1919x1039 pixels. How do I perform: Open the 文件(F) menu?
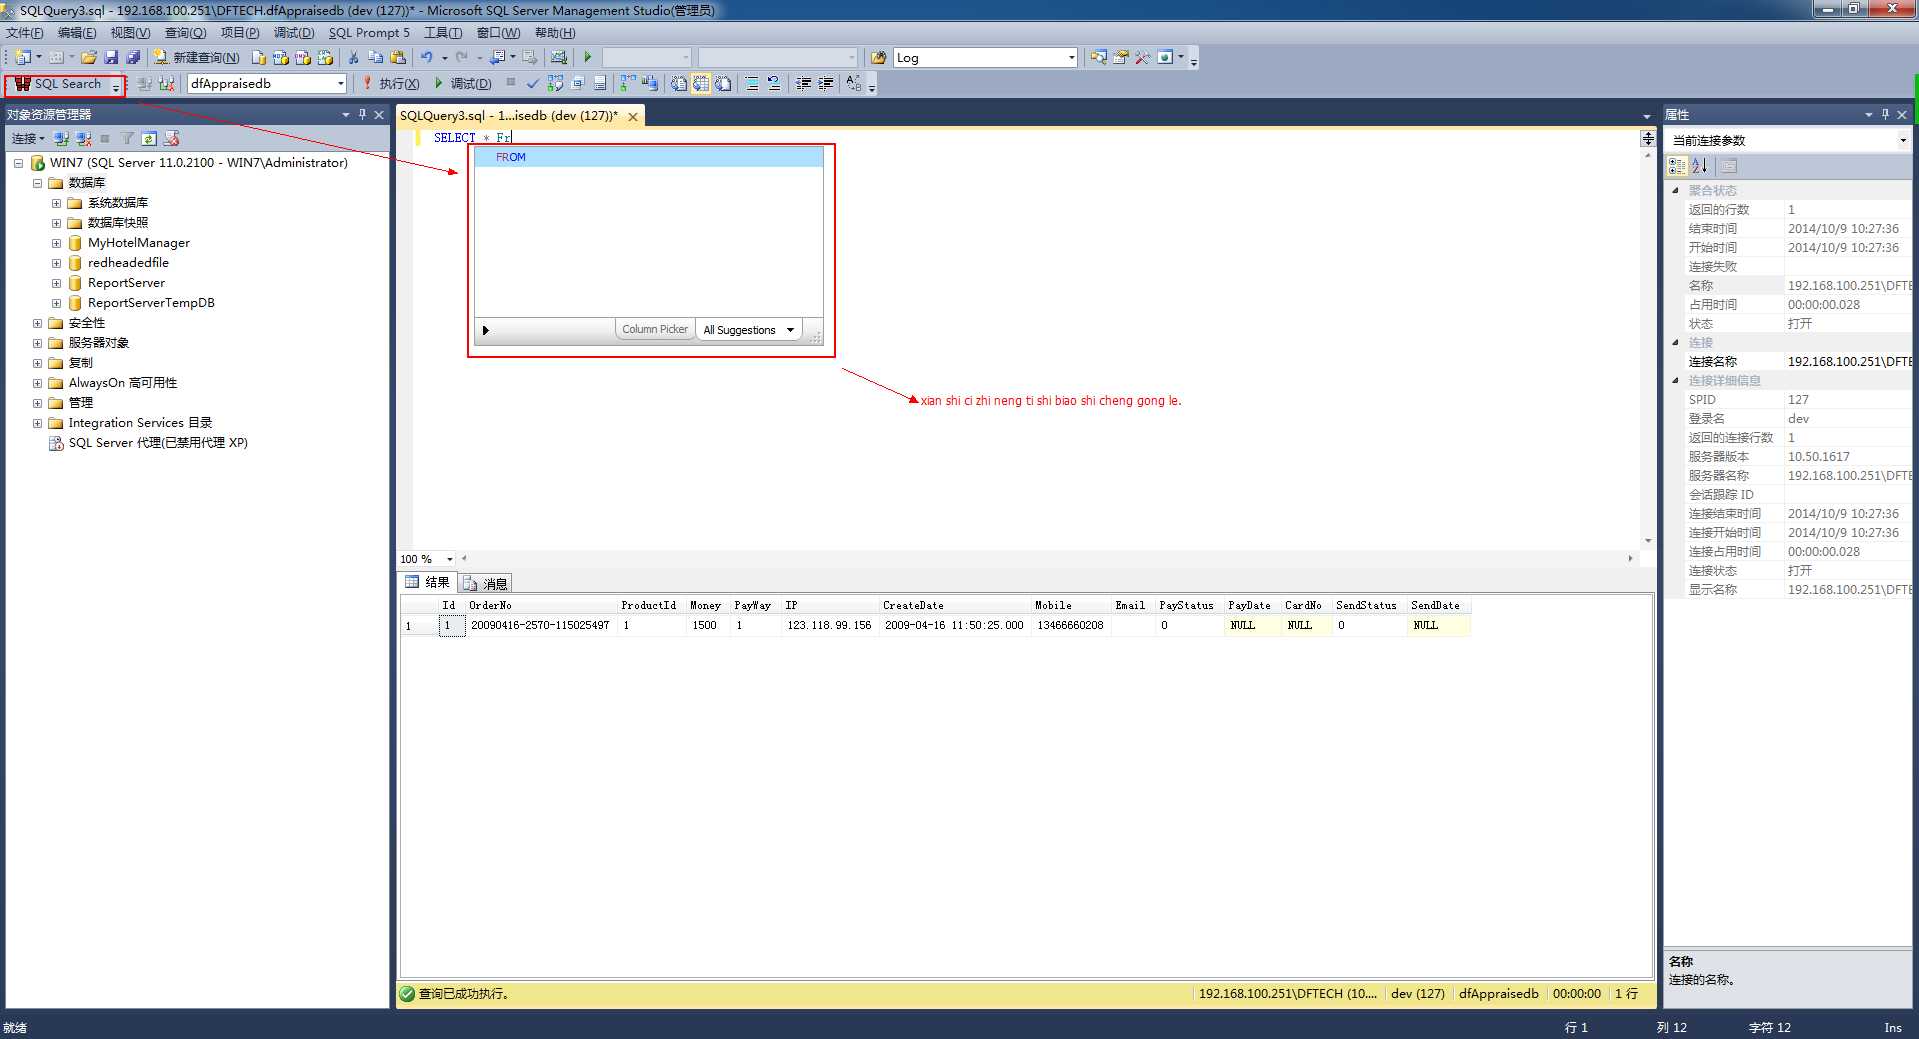[x=25, y=32]
